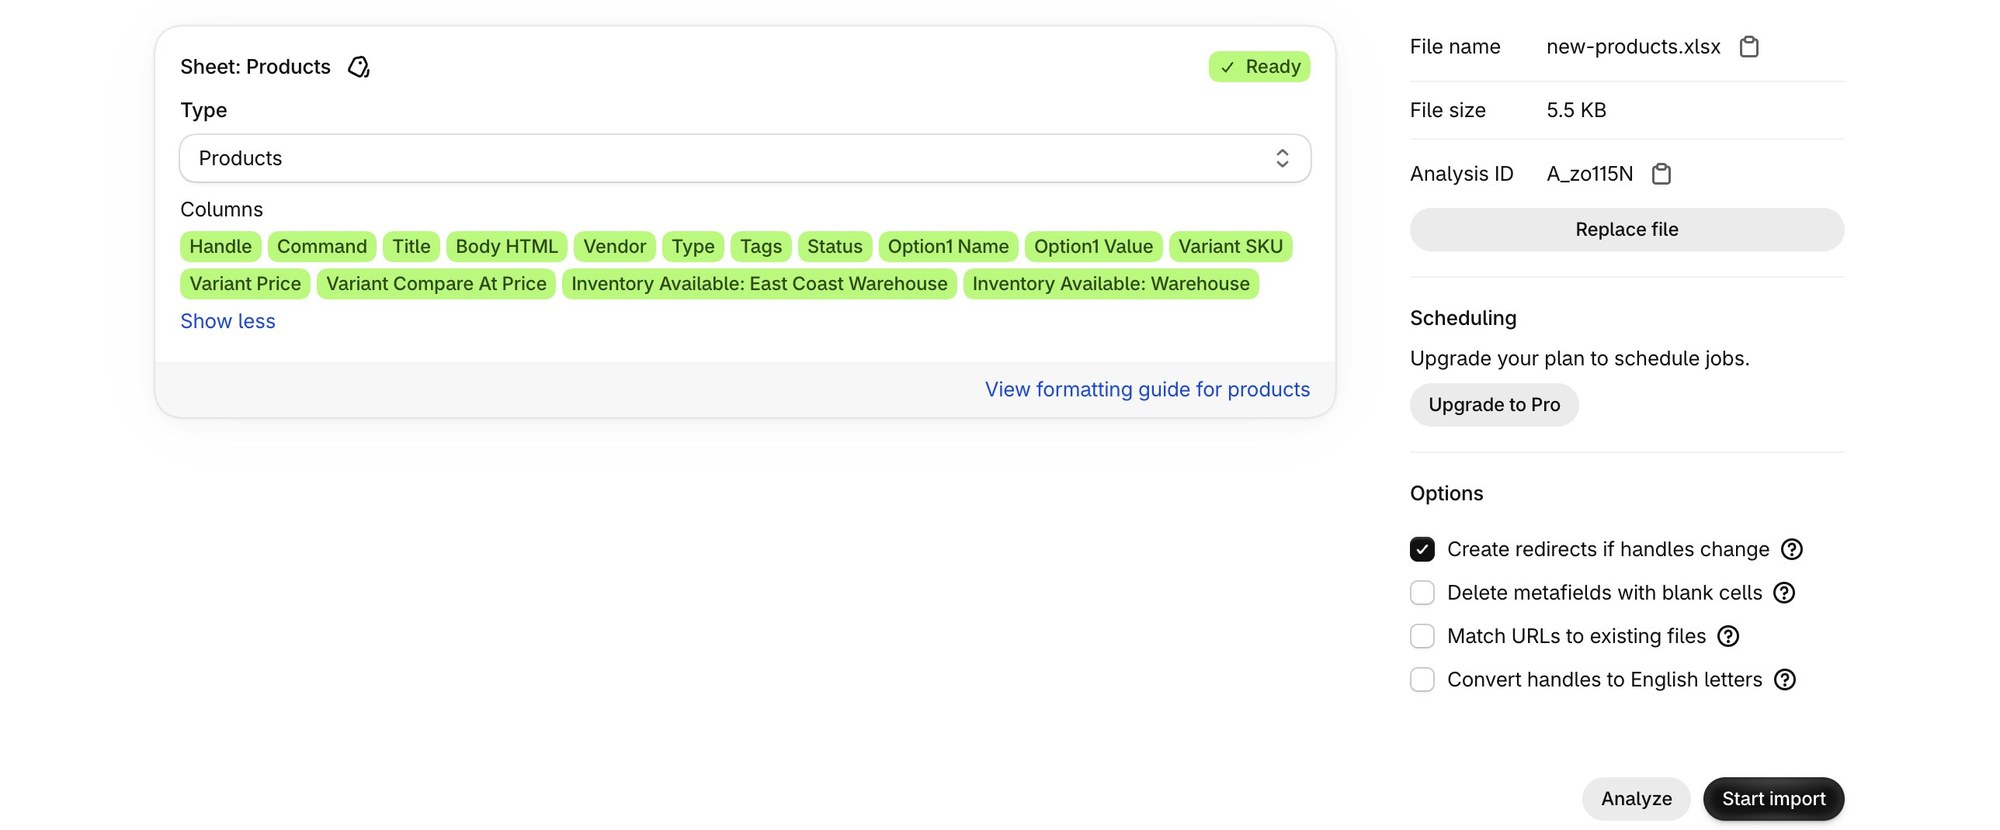Click the 5.5 KB file size value

1576,110
